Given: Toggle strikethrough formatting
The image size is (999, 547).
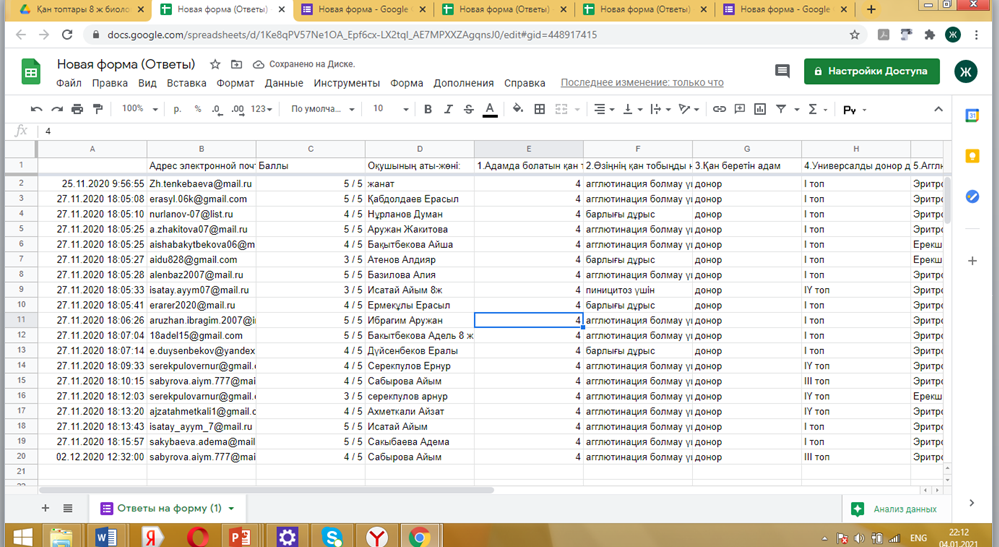Looking at the screenshot, I should [468, 110].
